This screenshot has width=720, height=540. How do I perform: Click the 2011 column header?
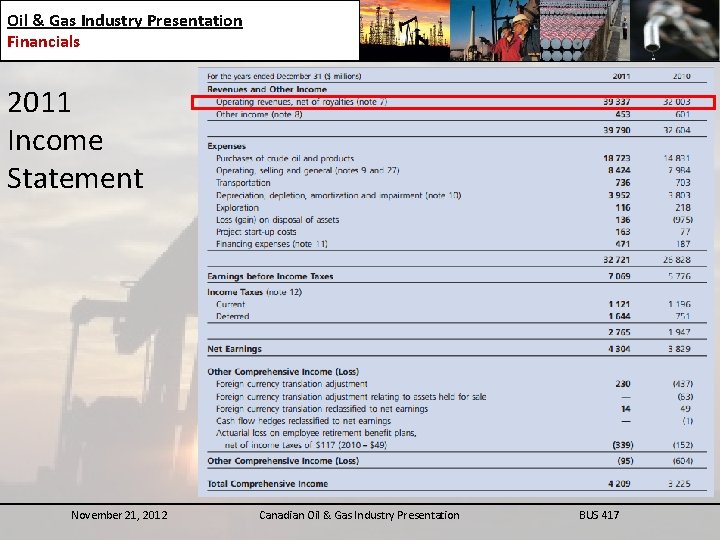(621, 76)
